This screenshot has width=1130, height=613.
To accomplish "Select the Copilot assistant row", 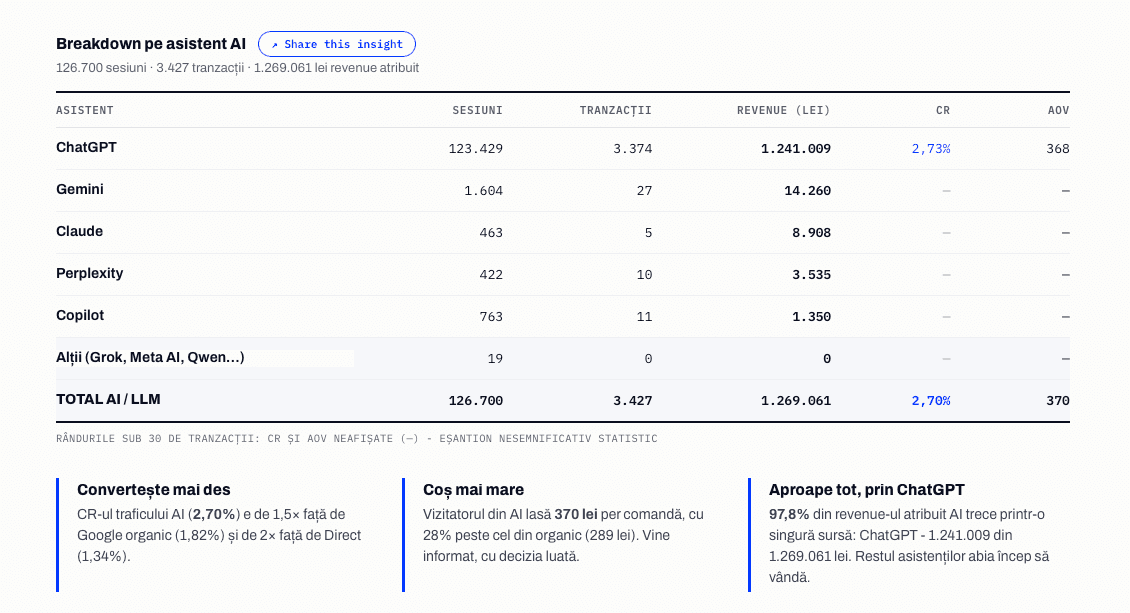I will tap(563, 316).
